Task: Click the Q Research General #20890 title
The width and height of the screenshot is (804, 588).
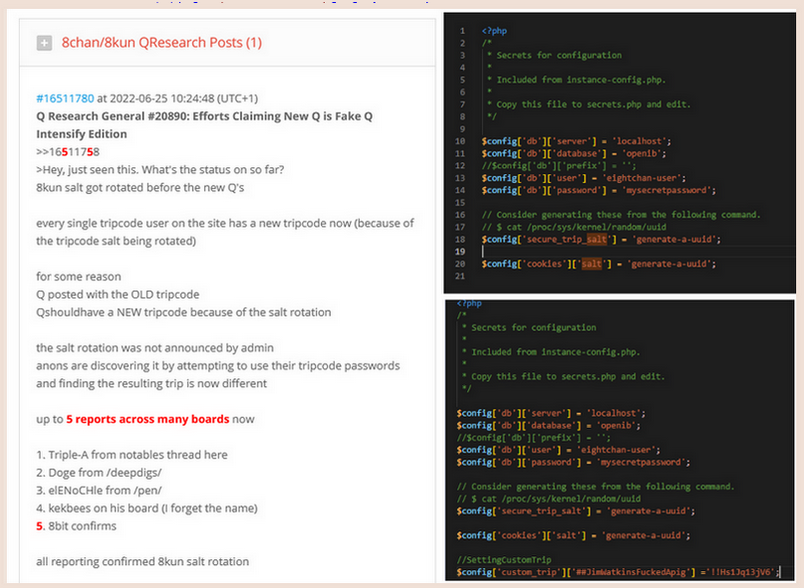Action: 204,125
